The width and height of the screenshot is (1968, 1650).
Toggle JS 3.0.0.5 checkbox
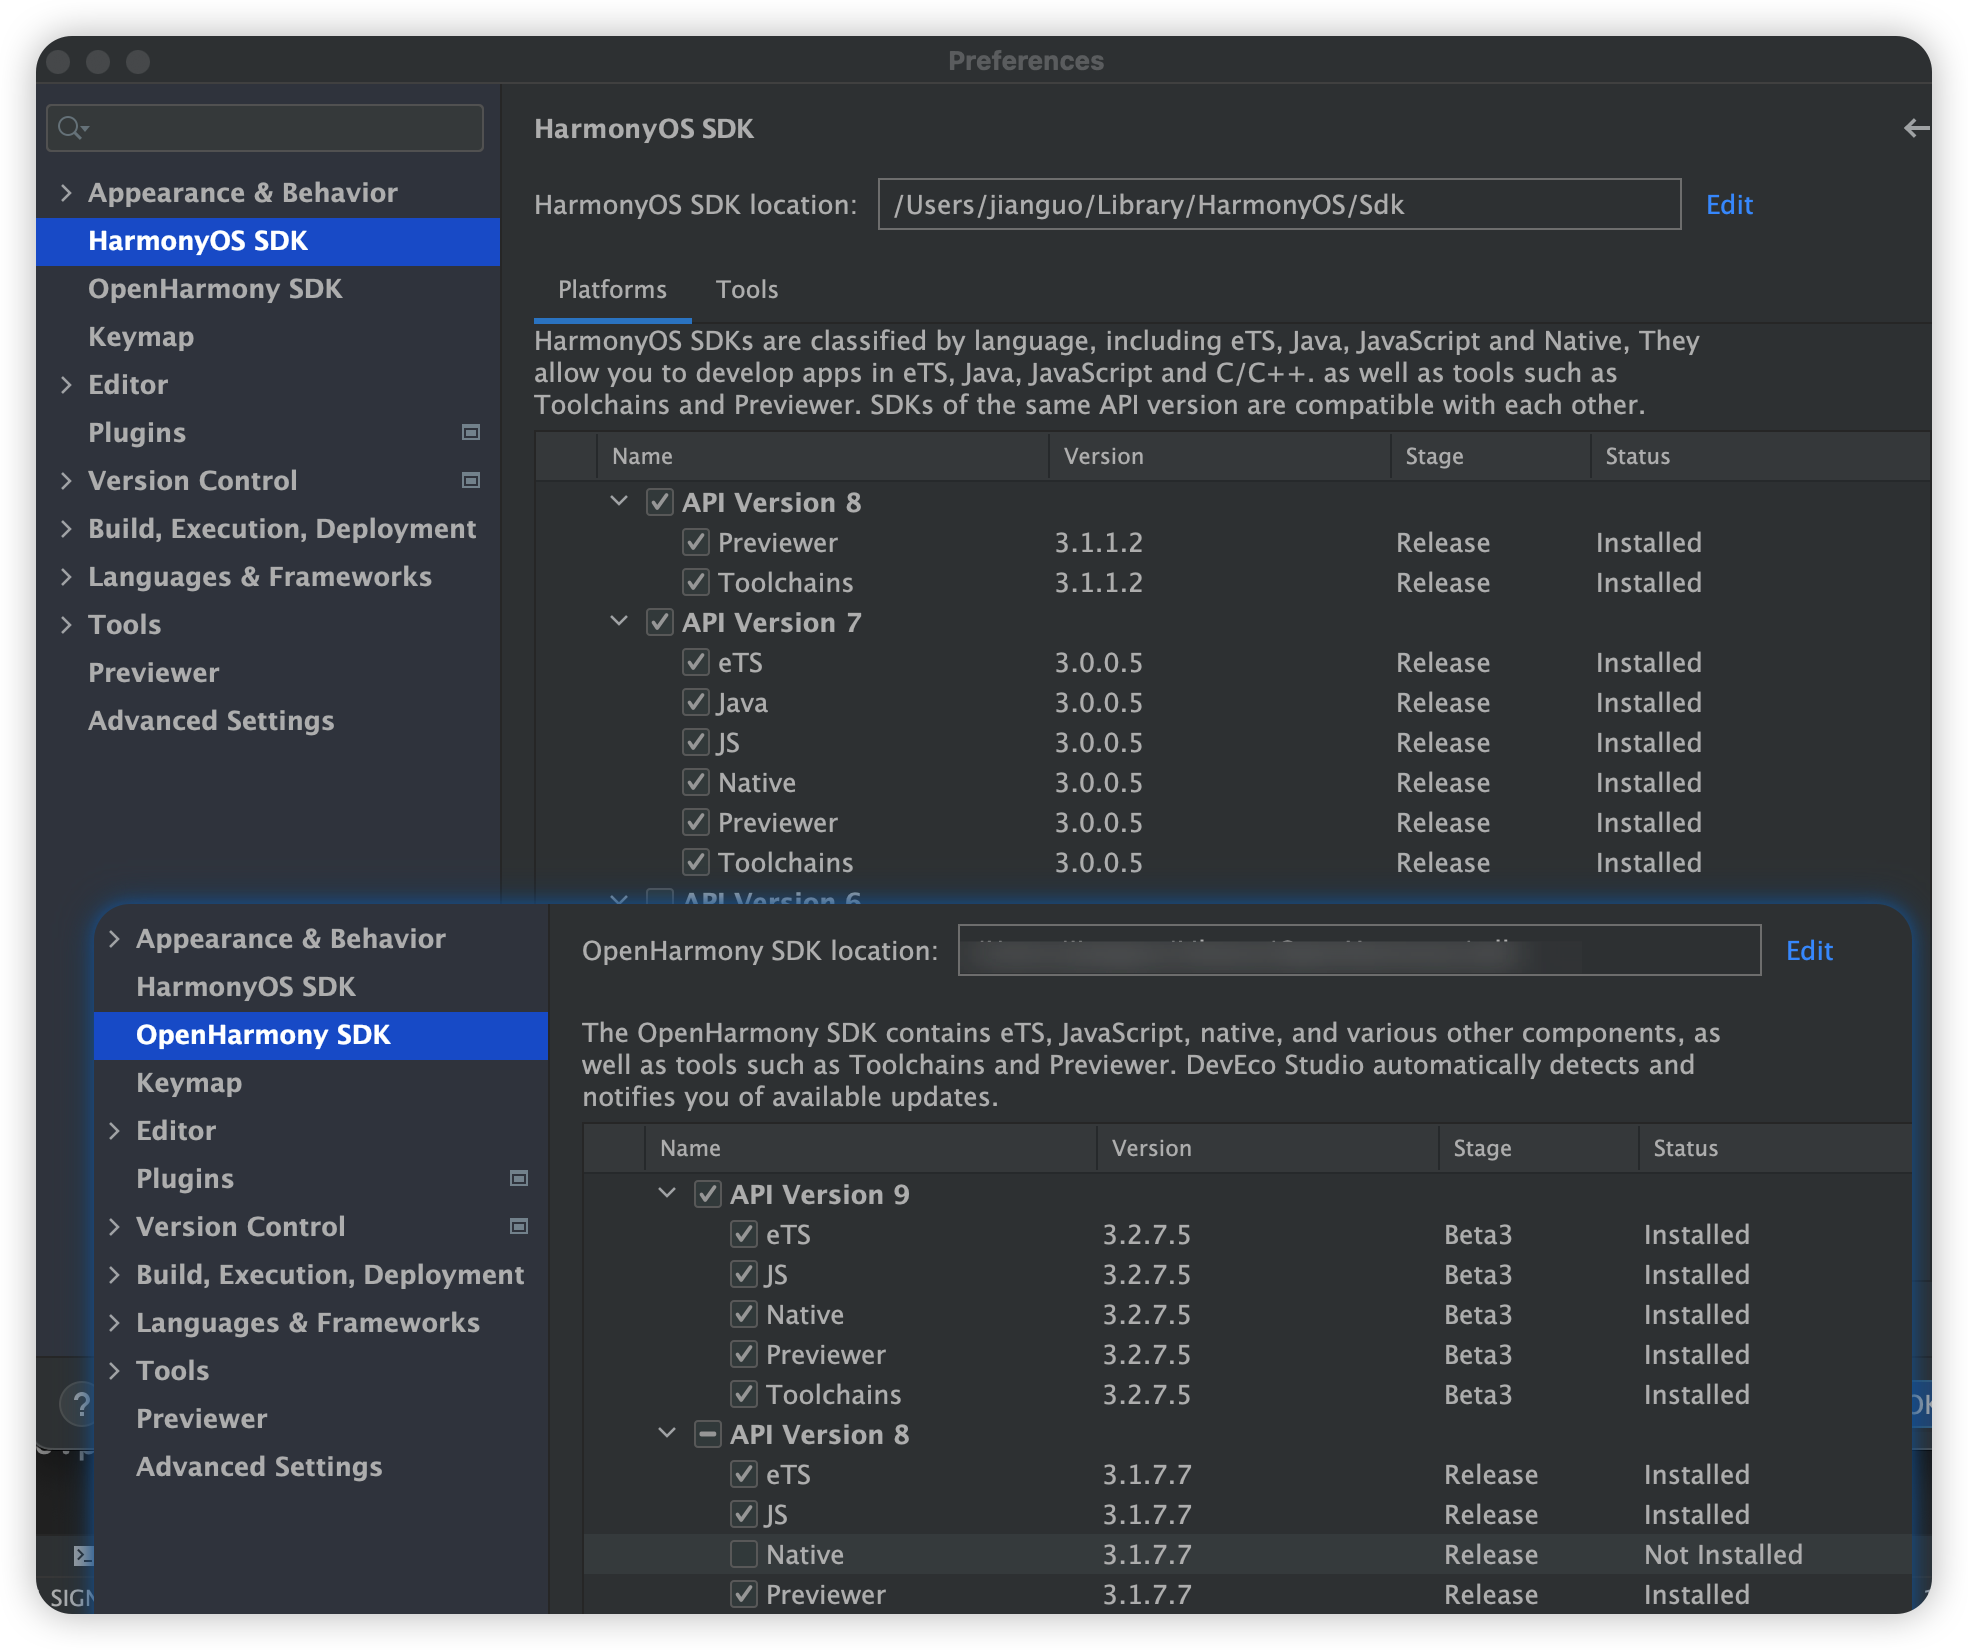click(696, 742)
